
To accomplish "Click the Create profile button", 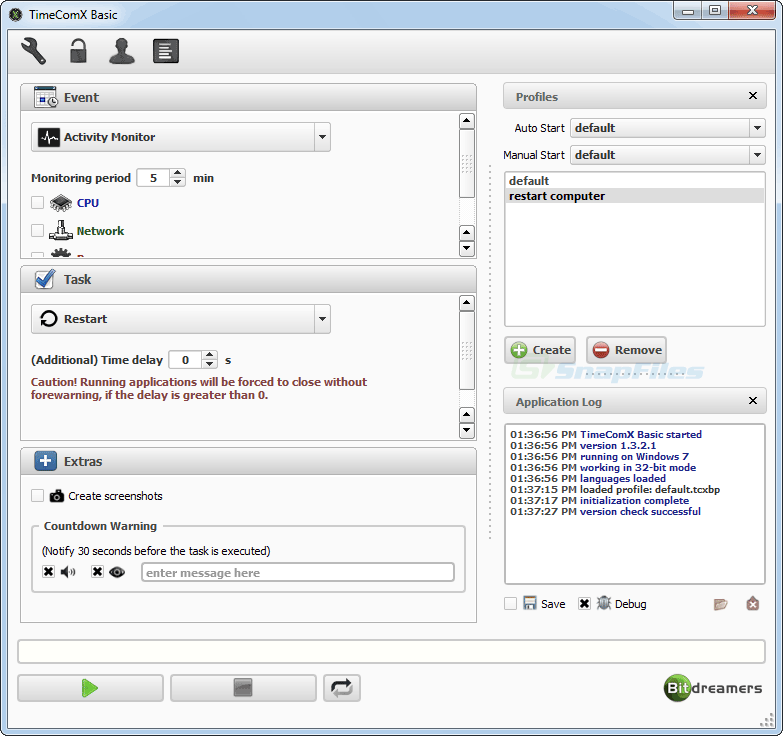I will click(540, 350).
